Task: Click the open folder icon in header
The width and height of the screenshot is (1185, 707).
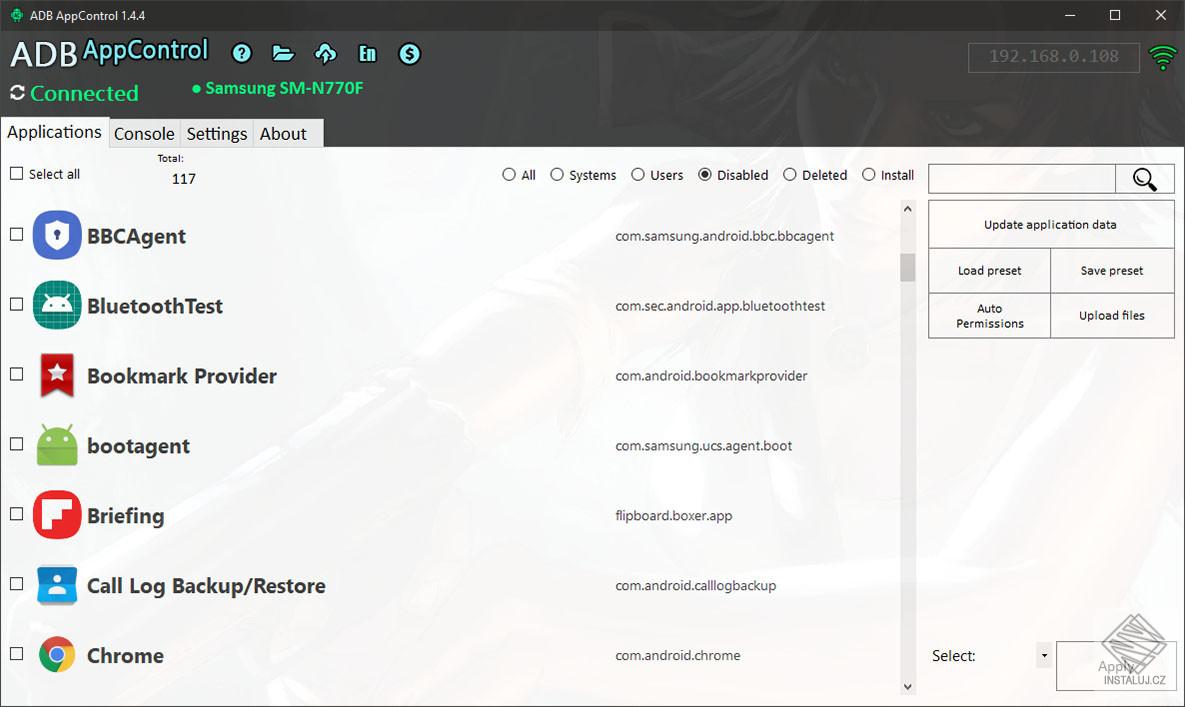Action: pyautogui.click(x=283, y=53)
